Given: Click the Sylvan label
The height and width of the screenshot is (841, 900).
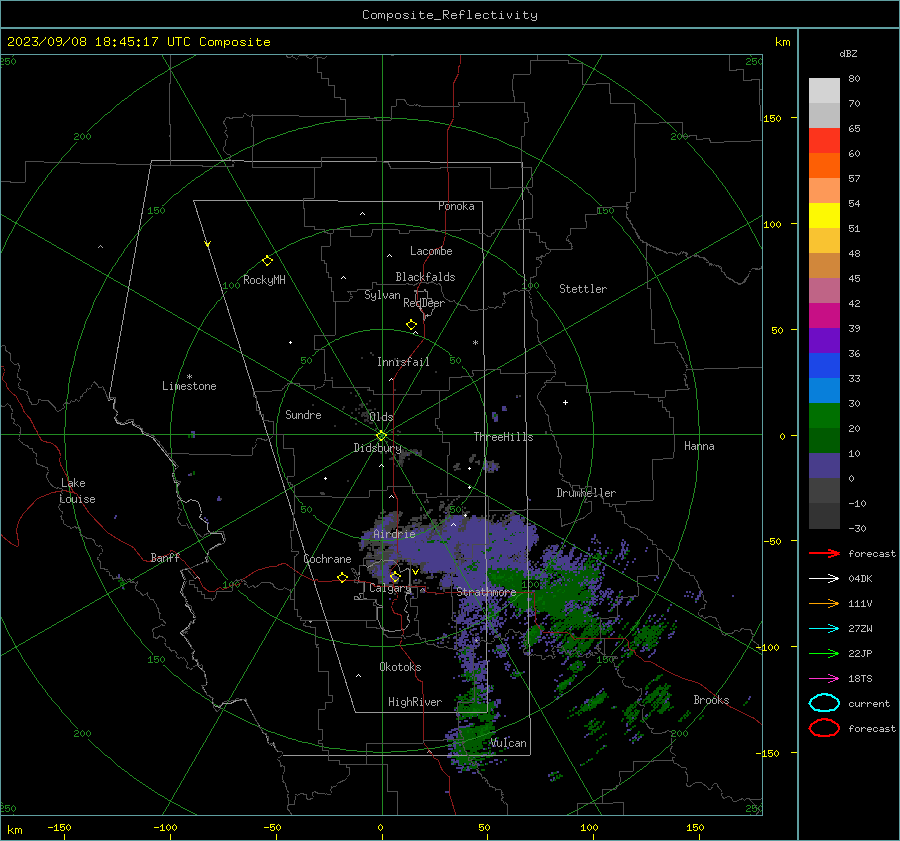Looking at the screenshot, I should 382,295.
